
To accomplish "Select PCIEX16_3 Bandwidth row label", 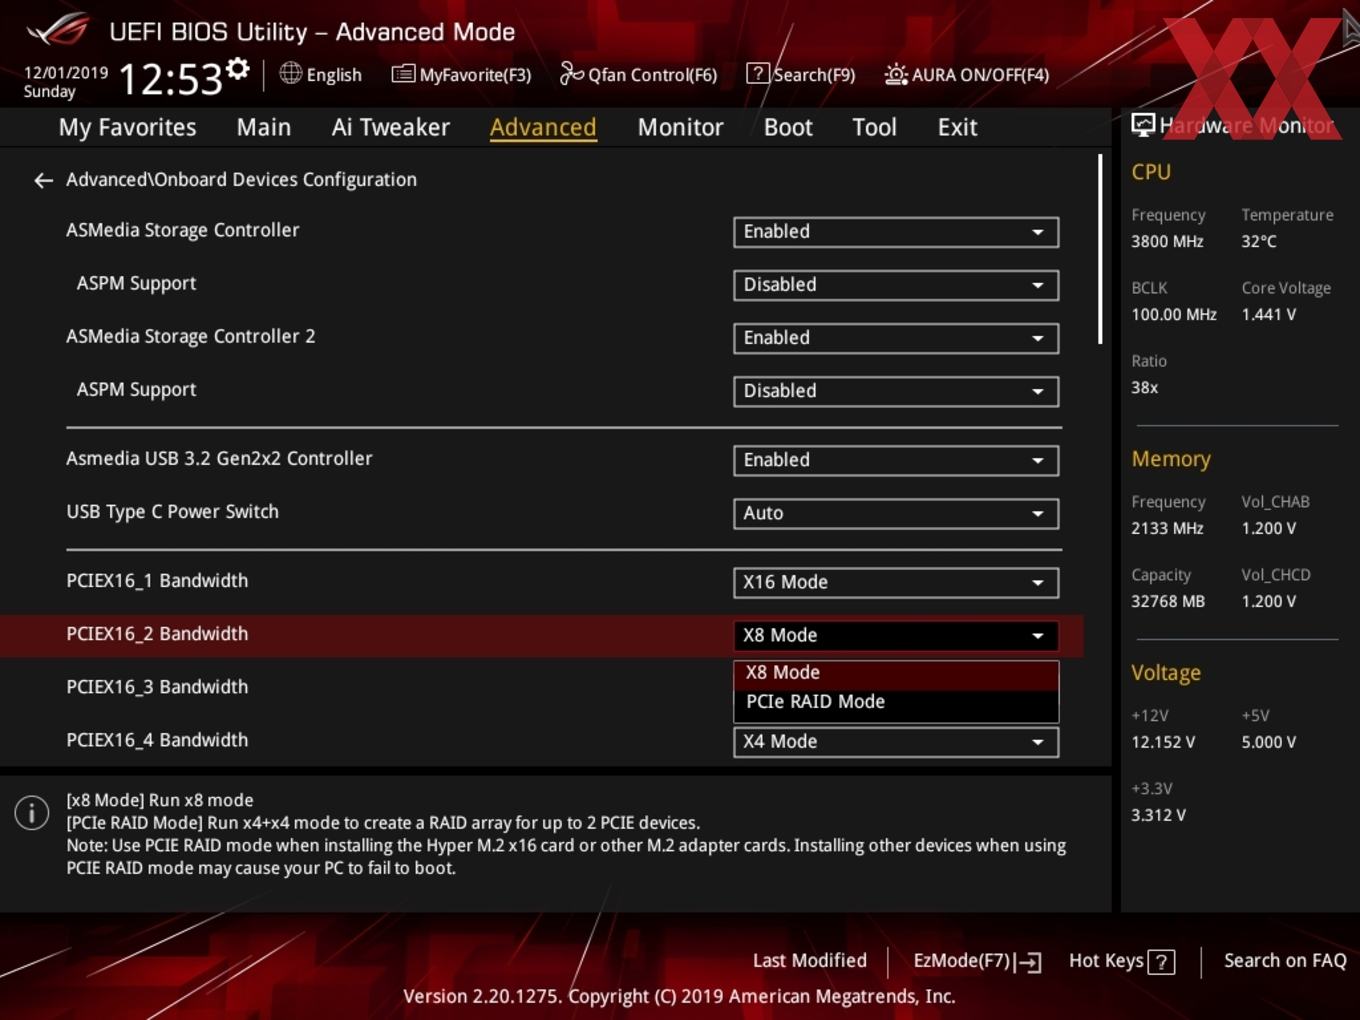I will (x=157, y=687).
